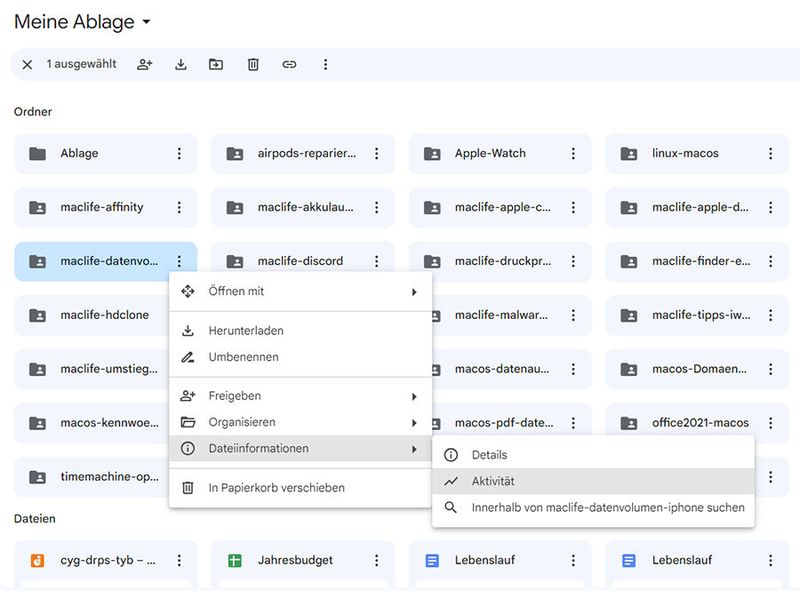Image resolution: width=800 pixels, height=591 pixels.
Task: Click the shared folder icon of Apple-Watch
Action: [431, 153]
